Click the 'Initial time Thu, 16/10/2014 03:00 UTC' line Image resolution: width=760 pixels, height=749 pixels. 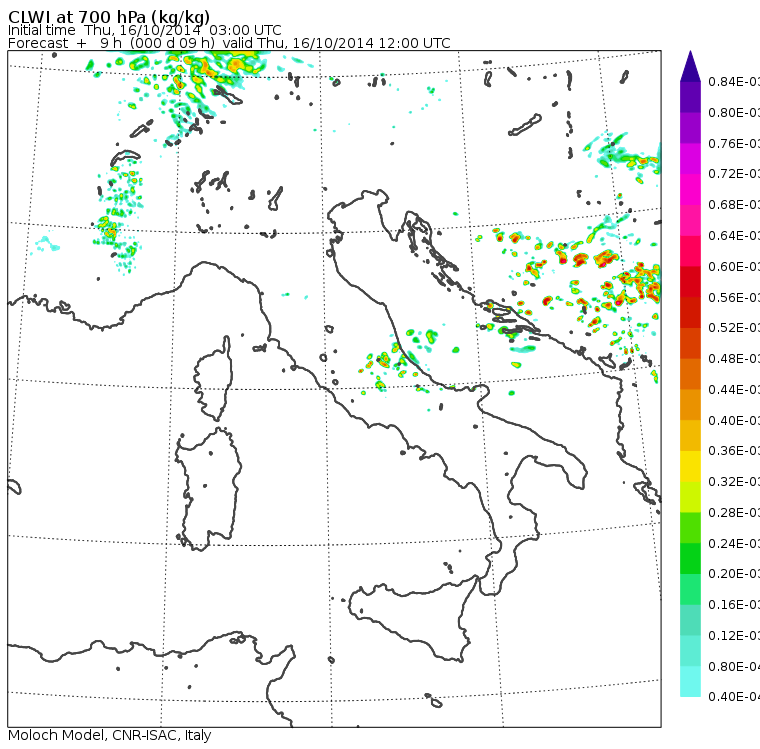pyautogui.click(x=144, y=30)
